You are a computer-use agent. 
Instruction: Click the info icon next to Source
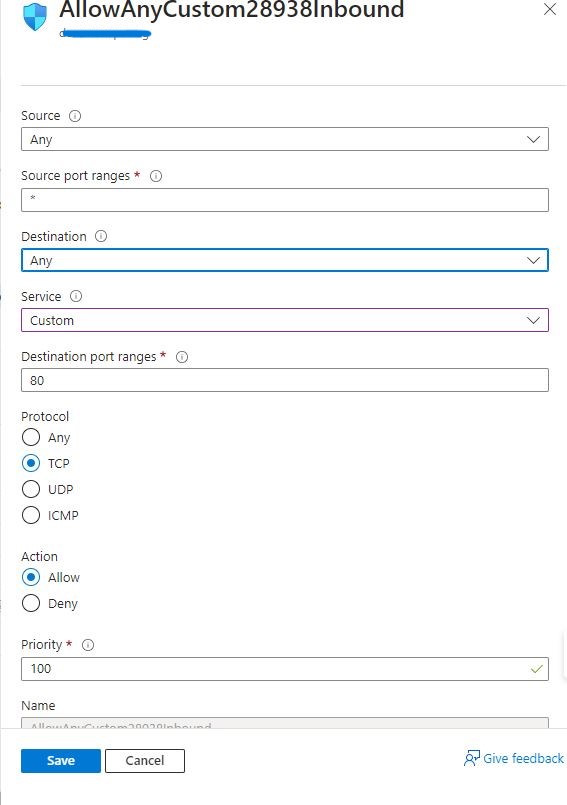pos(75,116)
